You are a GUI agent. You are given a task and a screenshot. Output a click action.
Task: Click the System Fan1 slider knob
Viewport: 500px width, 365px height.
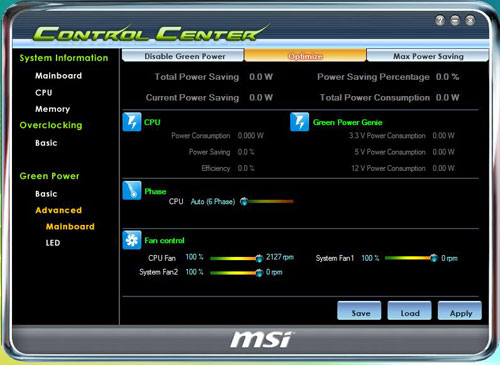(434, 258)
